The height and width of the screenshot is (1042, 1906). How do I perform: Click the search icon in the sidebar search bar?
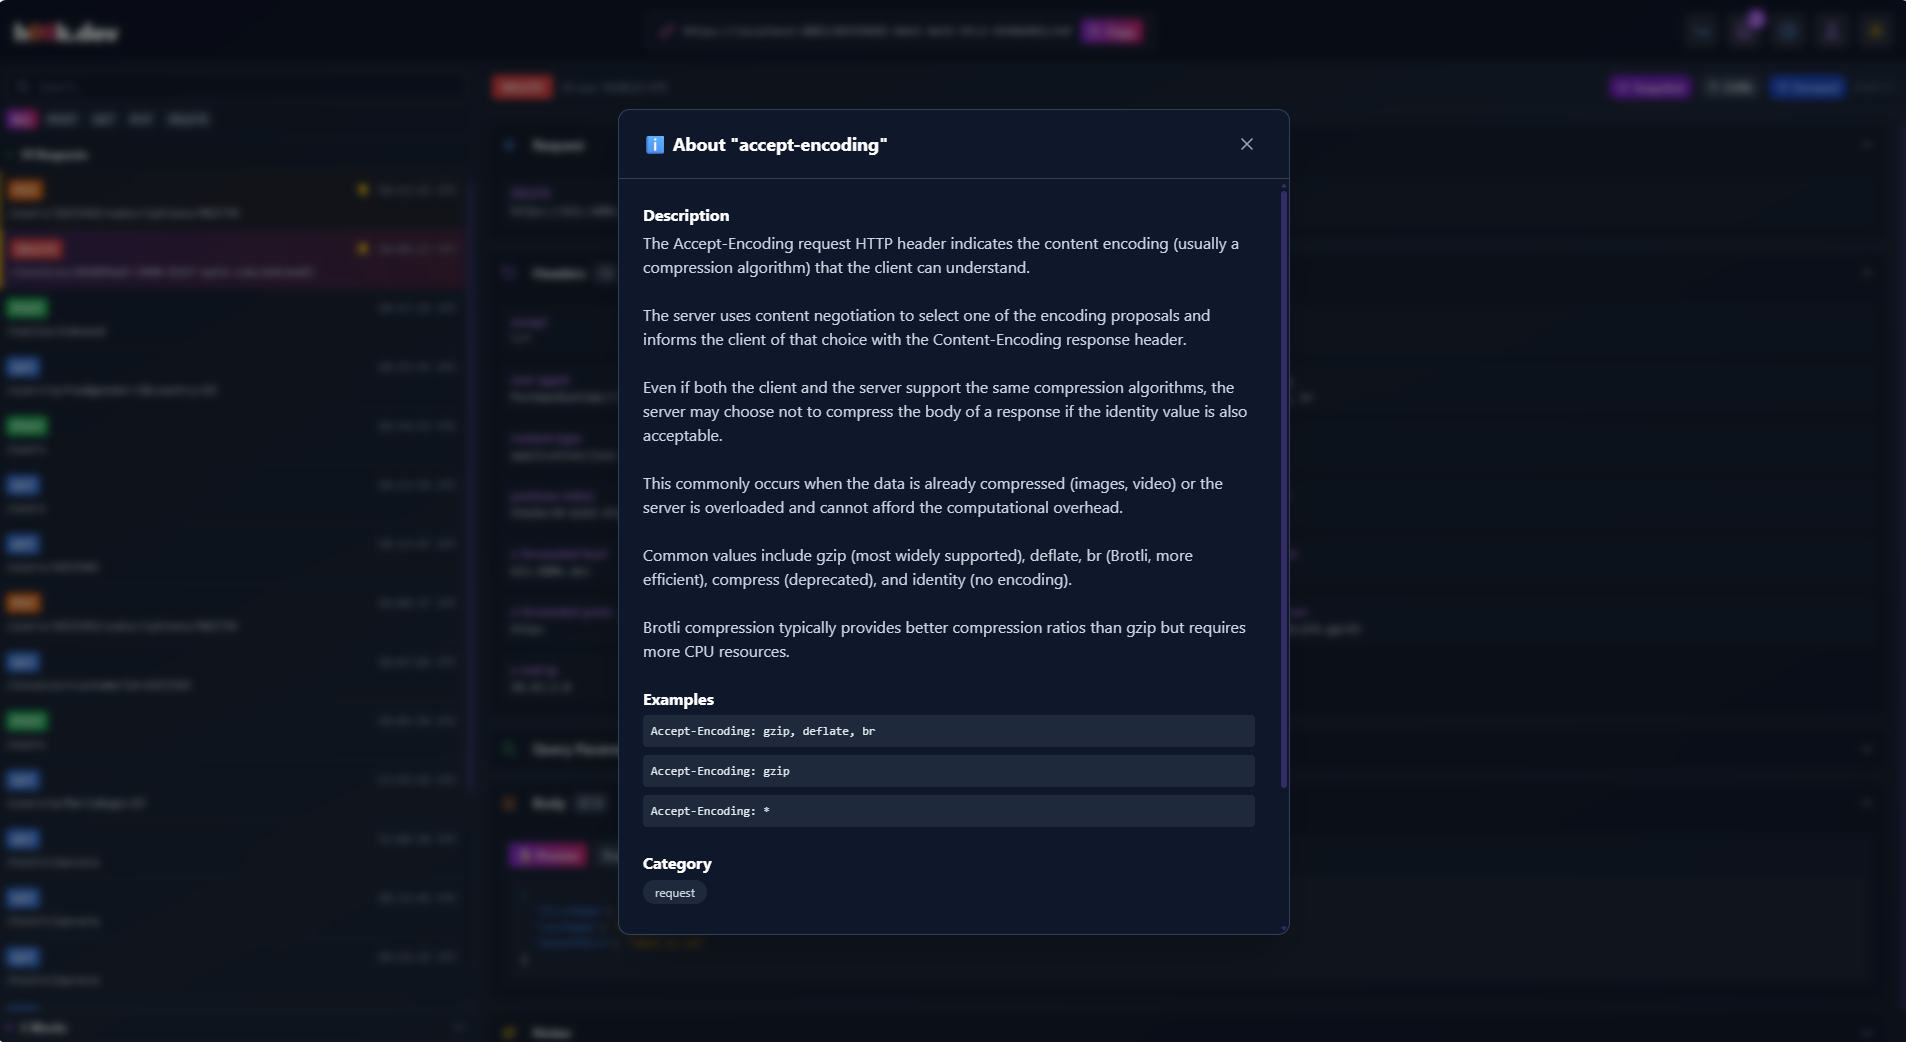[x=24, y=86]
